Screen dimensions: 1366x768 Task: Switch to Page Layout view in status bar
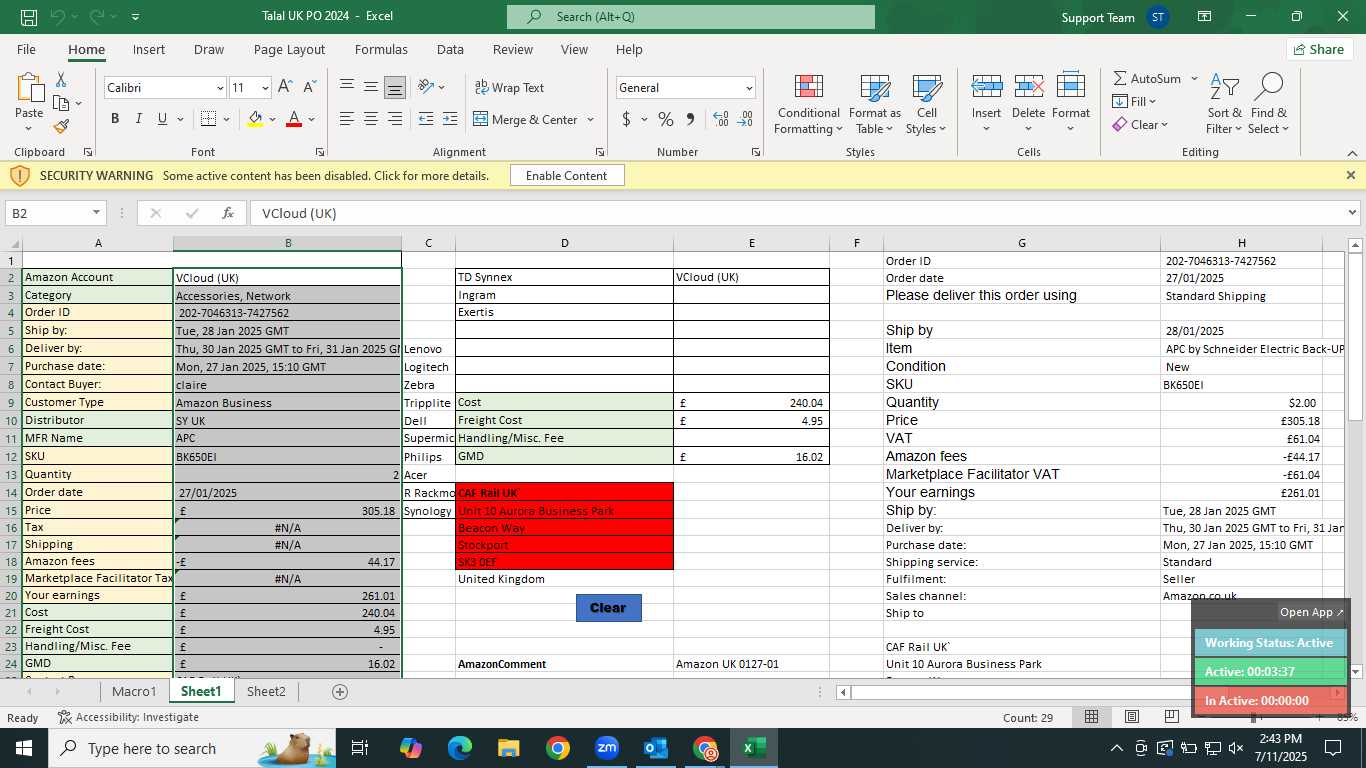1131,717
